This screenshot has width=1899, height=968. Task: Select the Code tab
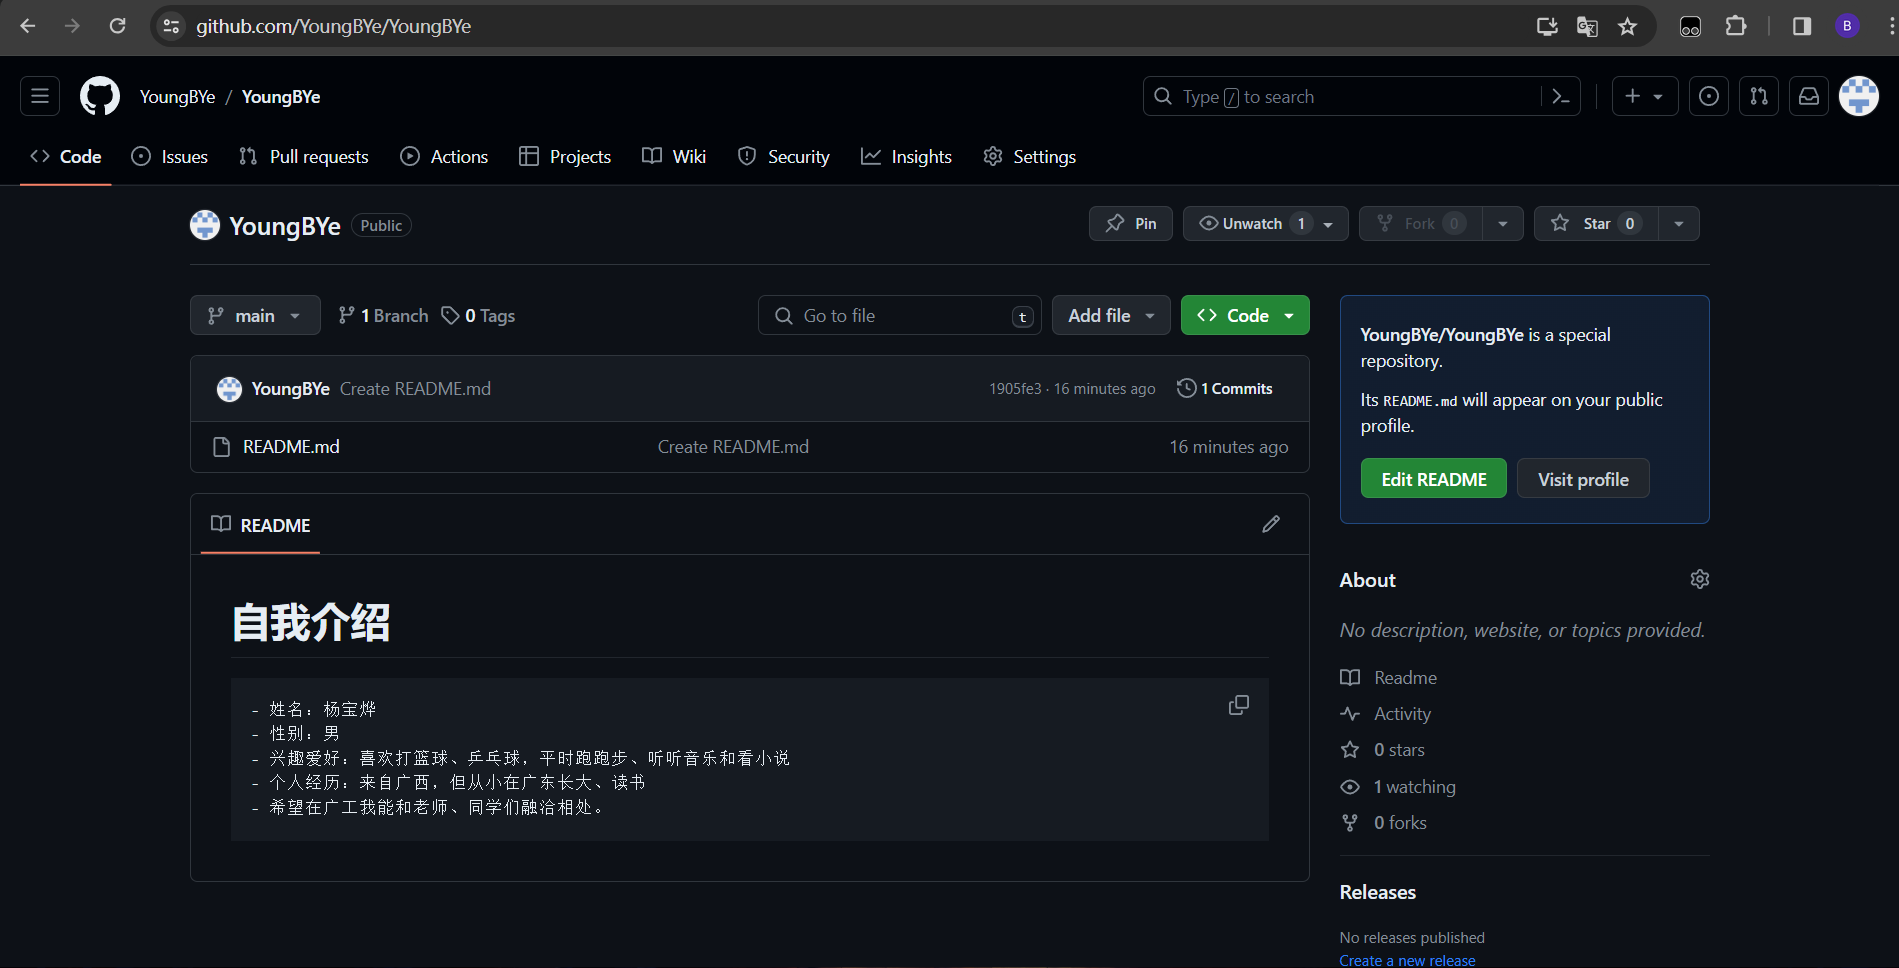[x=66, y=156]
